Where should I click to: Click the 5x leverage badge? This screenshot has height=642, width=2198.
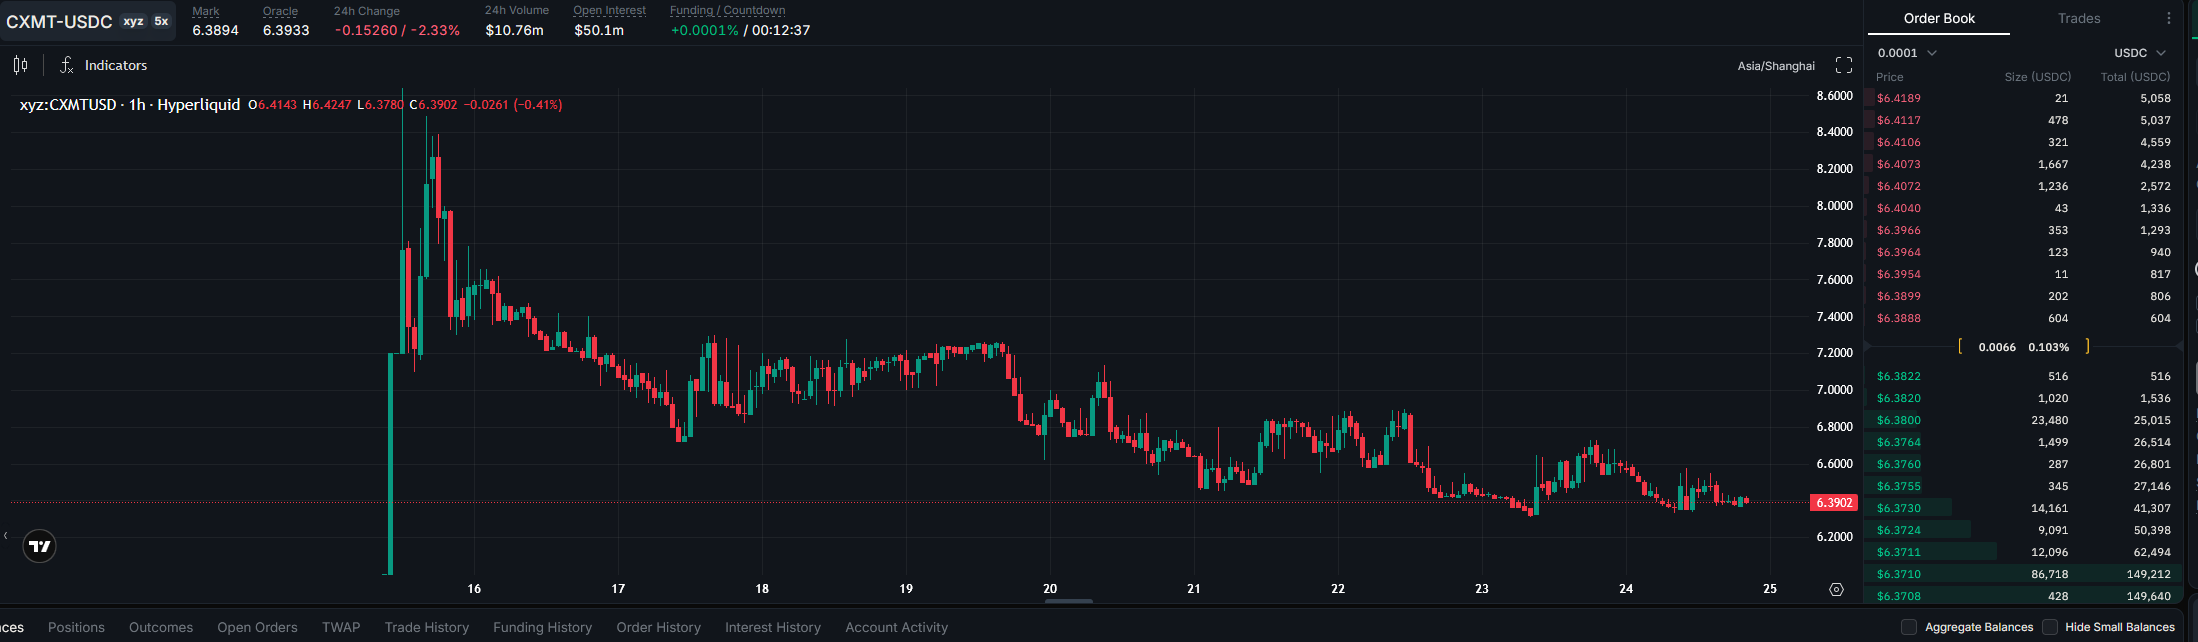pyautogui.click(x=161, y=21)
